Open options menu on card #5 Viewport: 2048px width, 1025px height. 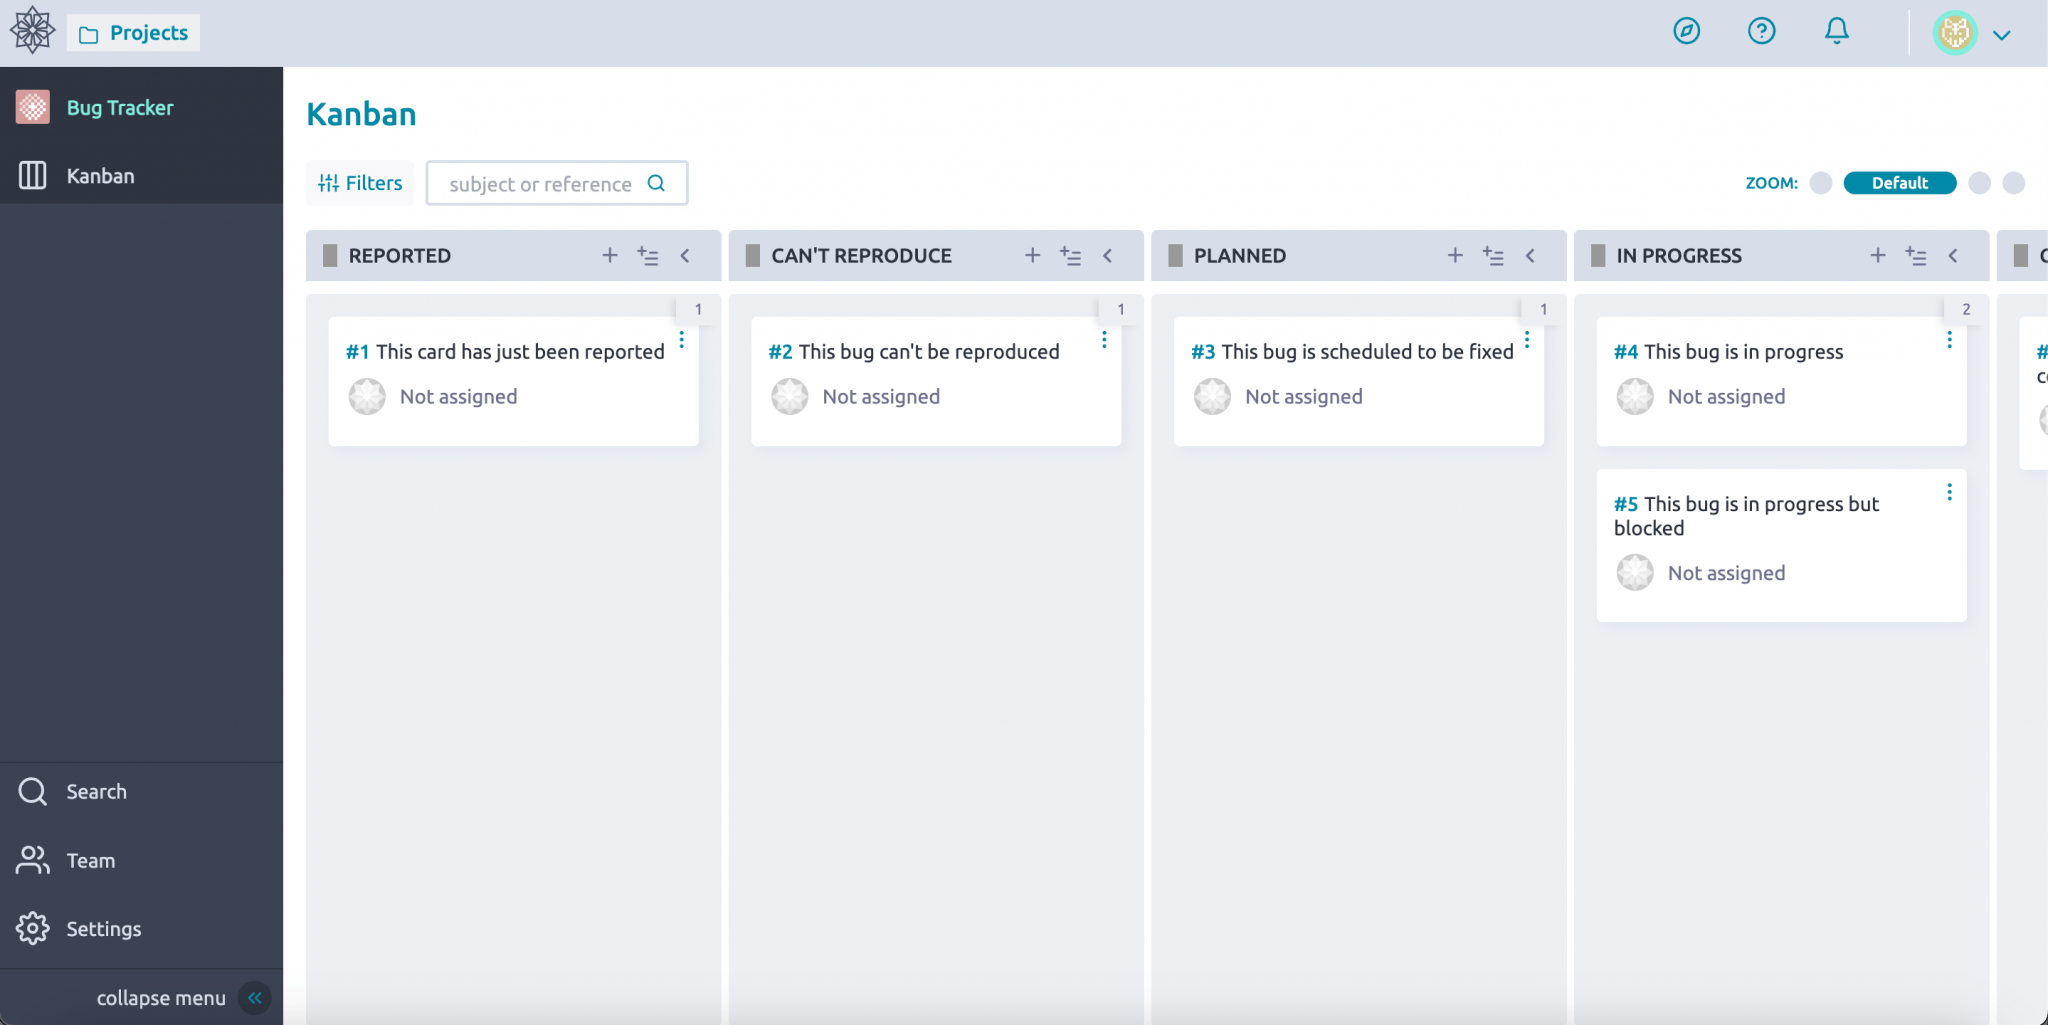click(x=1950, y=491)
